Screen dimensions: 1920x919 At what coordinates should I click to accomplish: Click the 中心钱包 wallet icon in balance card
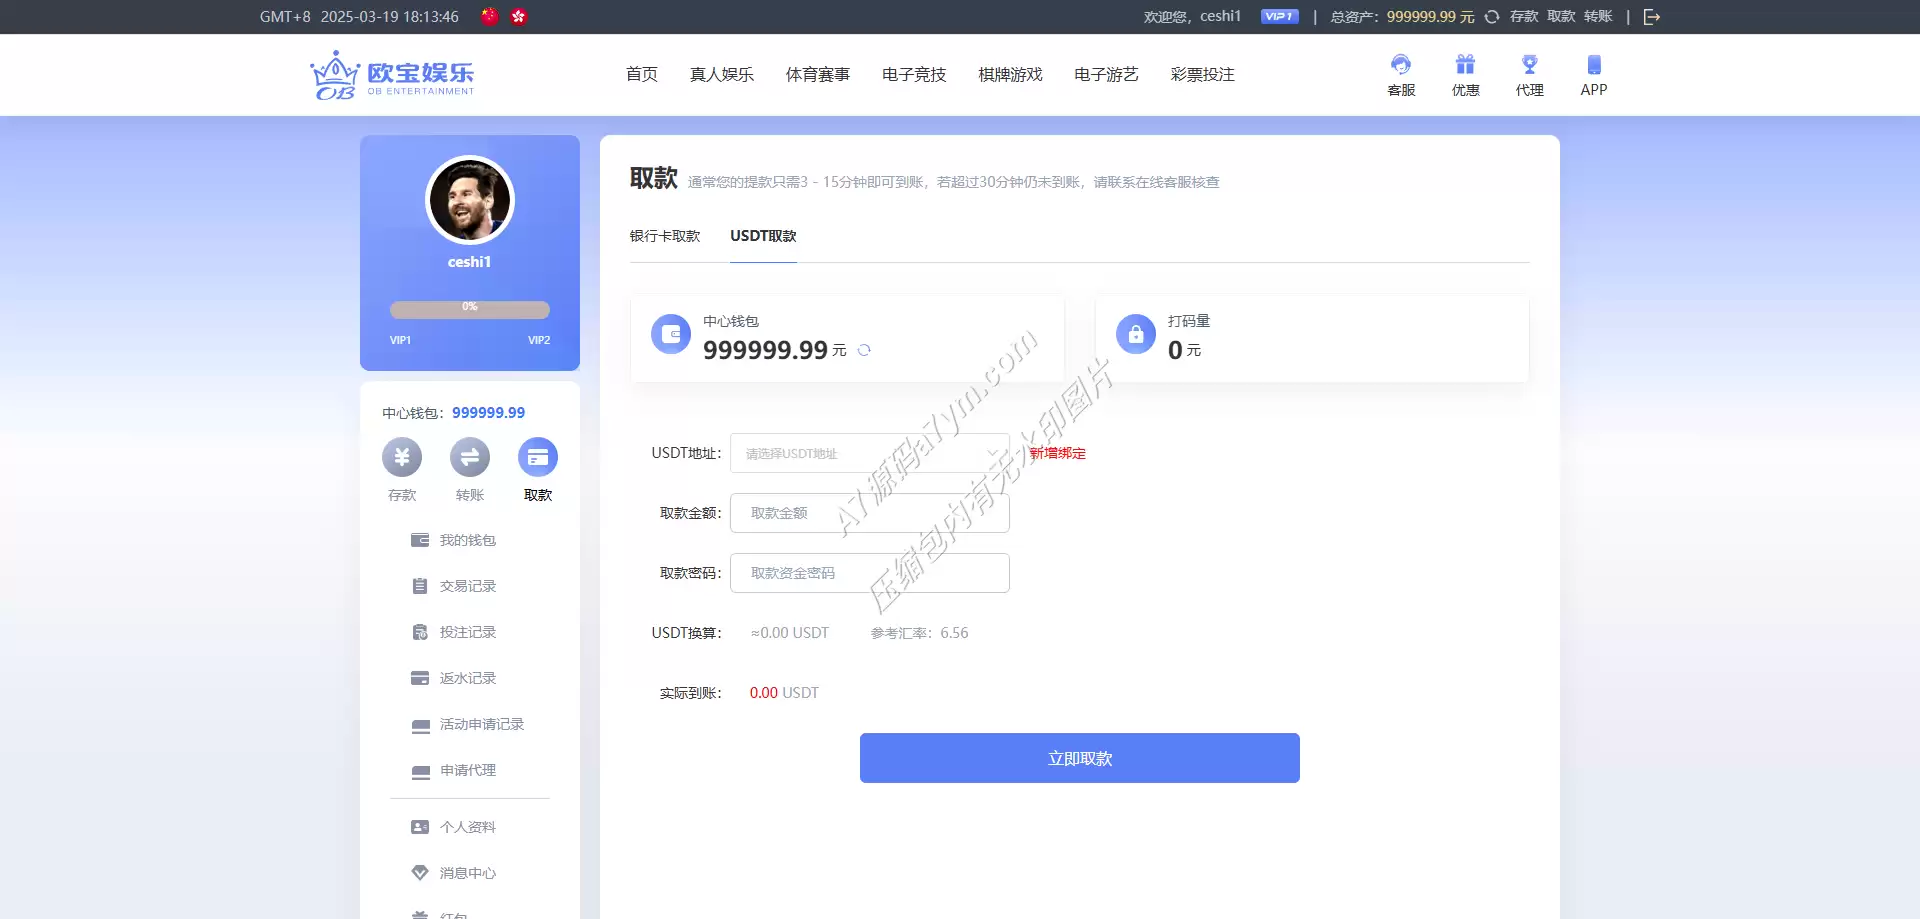(671, 334)
